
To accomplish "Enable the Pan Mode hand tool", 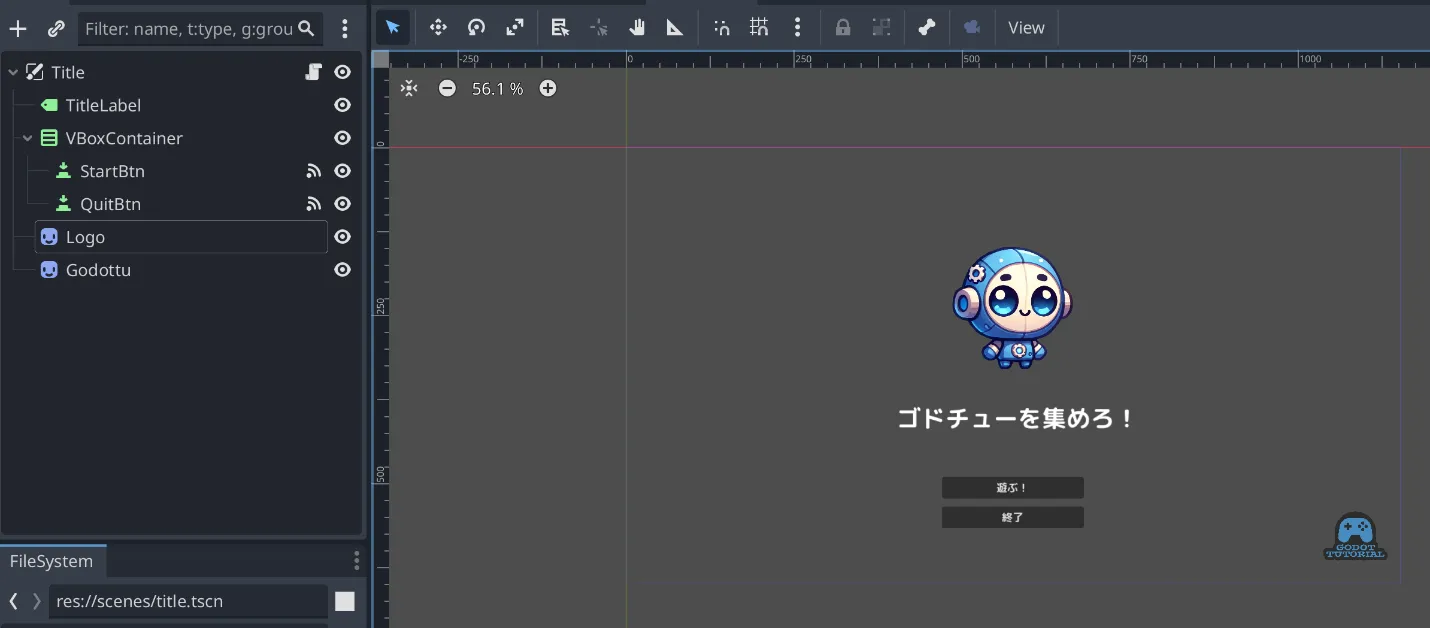I will coord(637,28).
